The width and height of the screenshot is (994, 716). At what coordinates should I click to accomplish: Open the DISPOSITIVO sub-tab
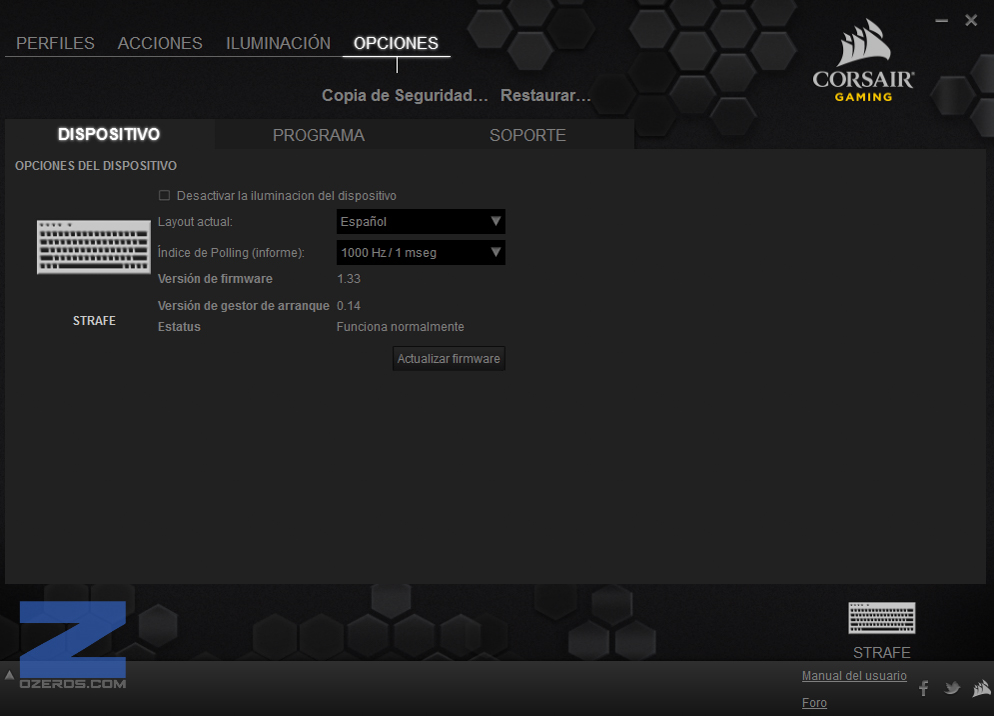click(109, 134)
